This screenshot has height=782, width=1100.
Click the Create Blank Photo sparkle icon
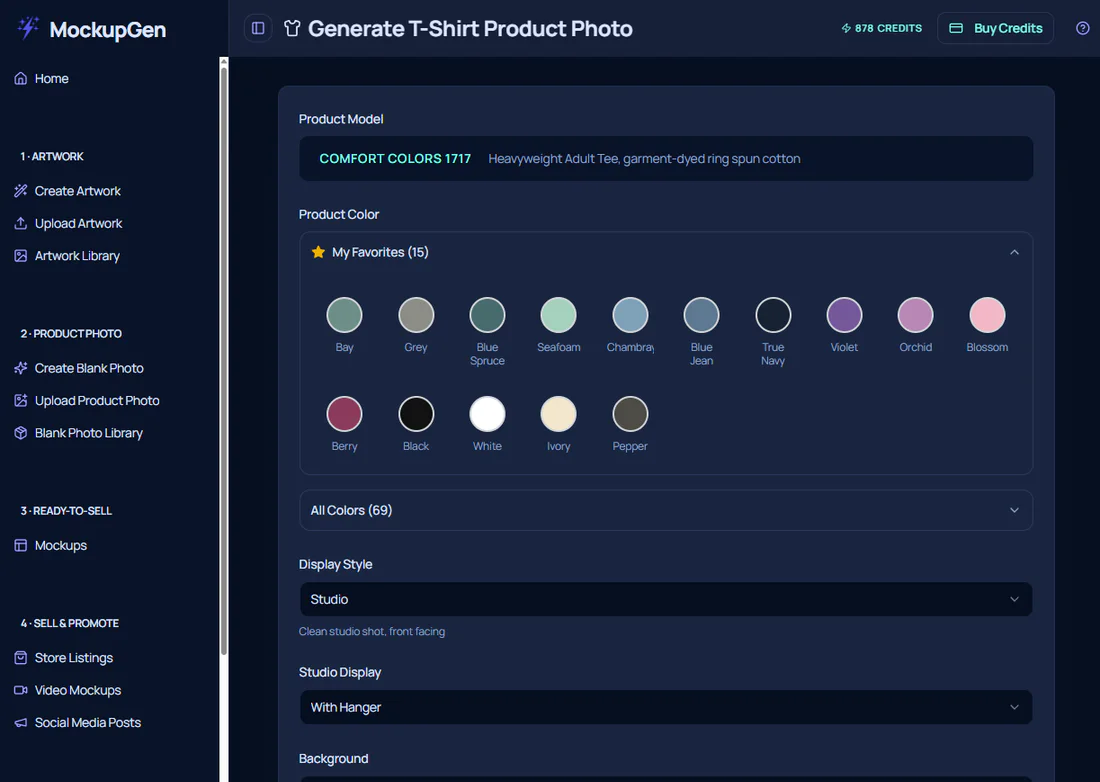point(21,368)
